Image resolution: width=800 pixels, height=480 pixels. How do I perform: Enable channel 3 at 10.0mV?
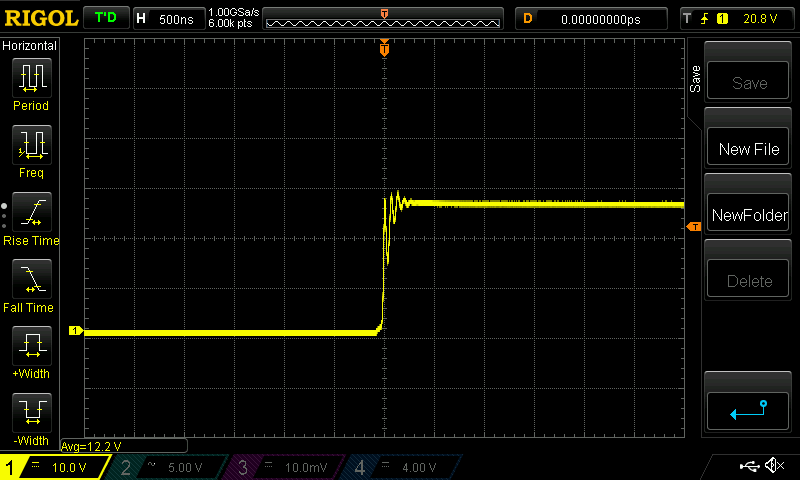click(x=285, y=467)
